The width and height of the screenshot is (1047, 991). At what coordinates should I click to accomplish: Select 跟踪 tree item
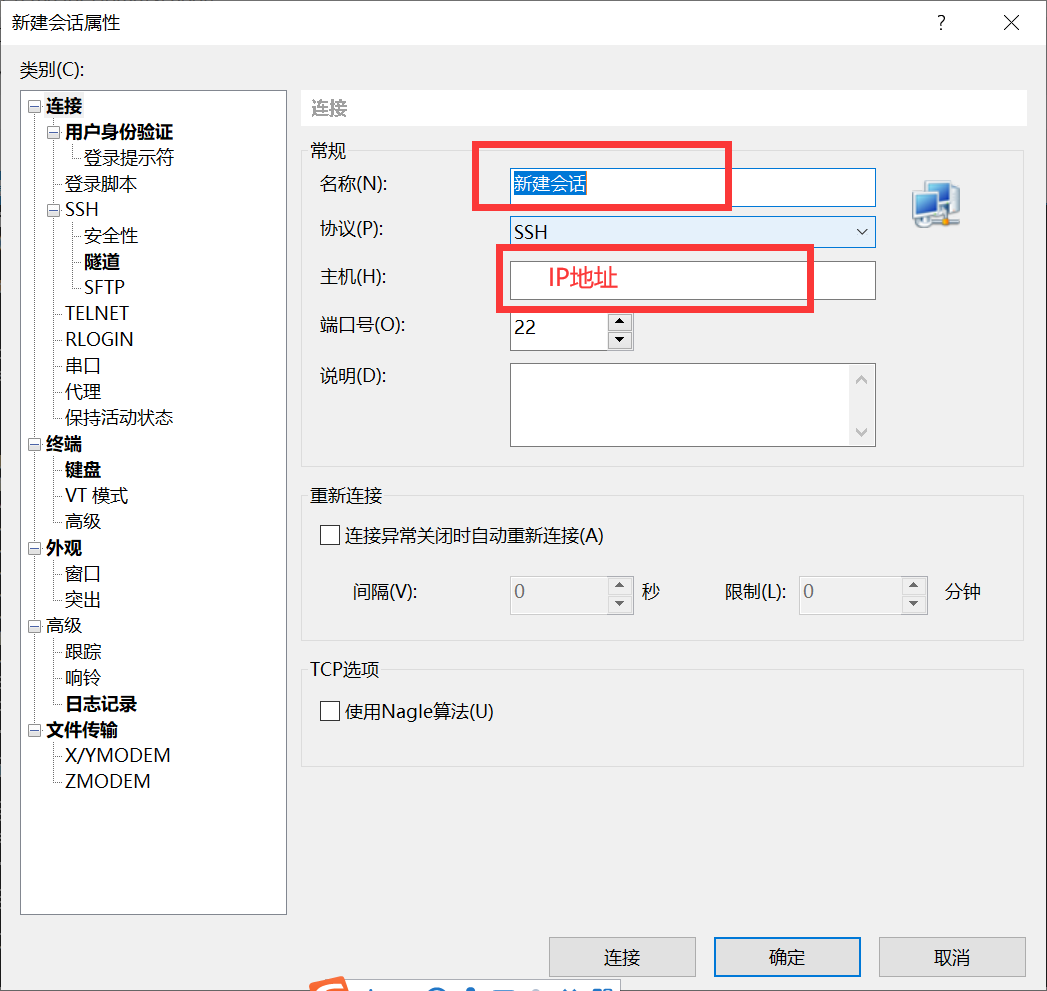click(83, 652)
